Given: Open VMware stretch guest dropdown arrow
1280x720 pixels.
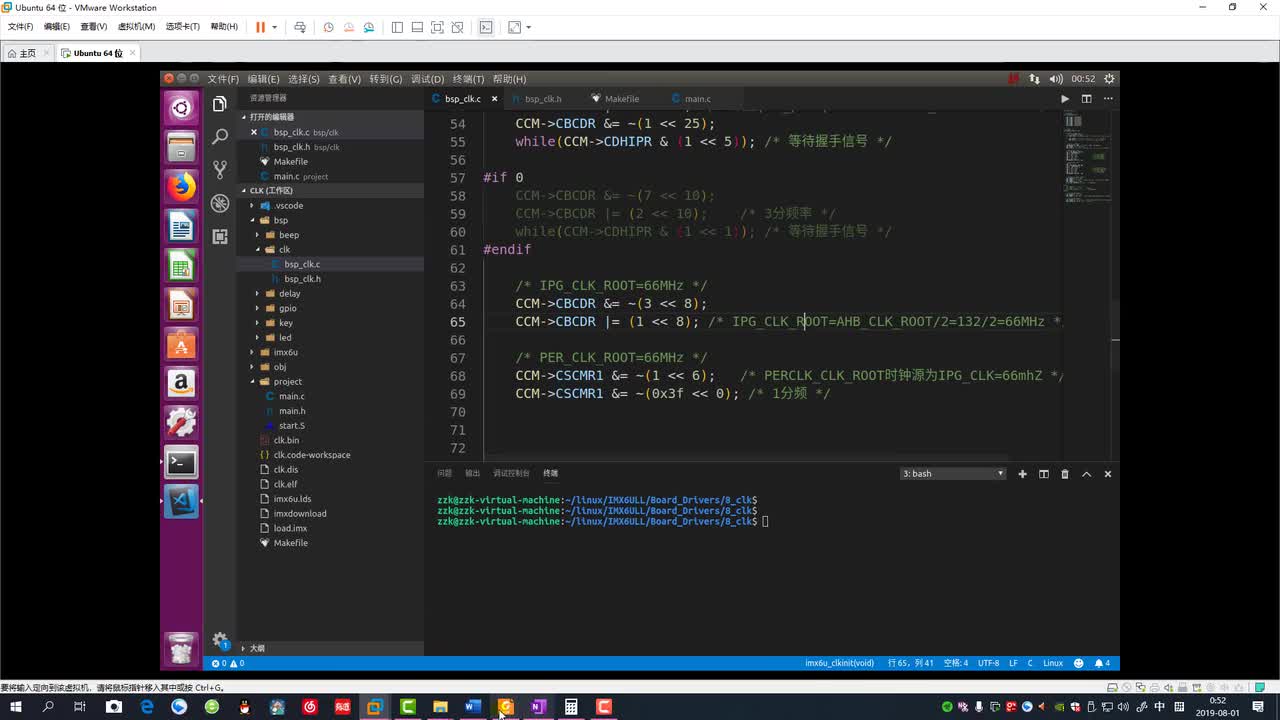Looking at the screenshot, I should pyautogui.click(x=528, y=27).
